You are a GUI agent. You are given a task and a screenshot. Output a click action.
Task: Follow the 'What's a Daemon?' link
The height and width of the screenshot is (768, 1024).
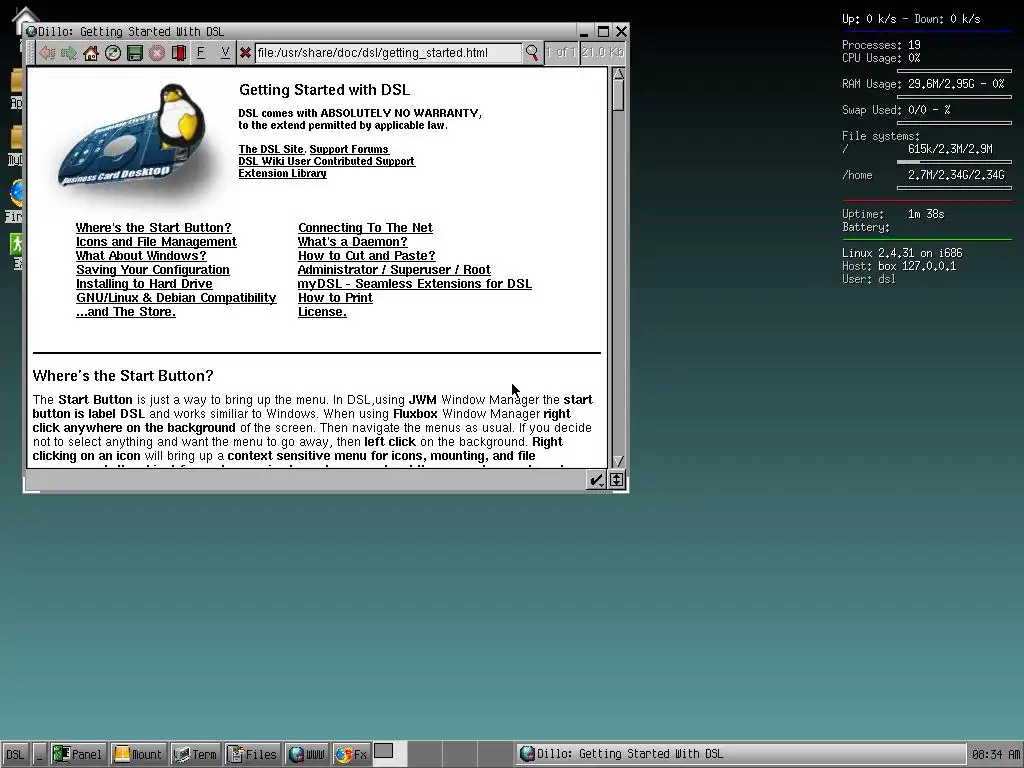pyautogui.click(x=353, y=242)
